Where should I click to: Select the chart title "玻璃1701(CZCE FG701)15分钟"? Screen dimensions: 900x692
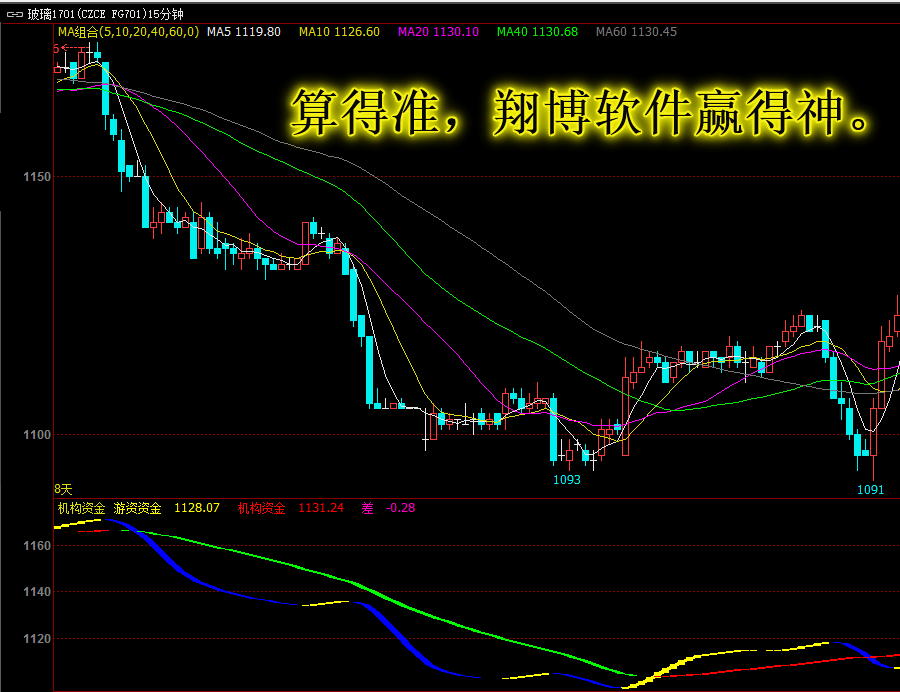tap(106, 14)
